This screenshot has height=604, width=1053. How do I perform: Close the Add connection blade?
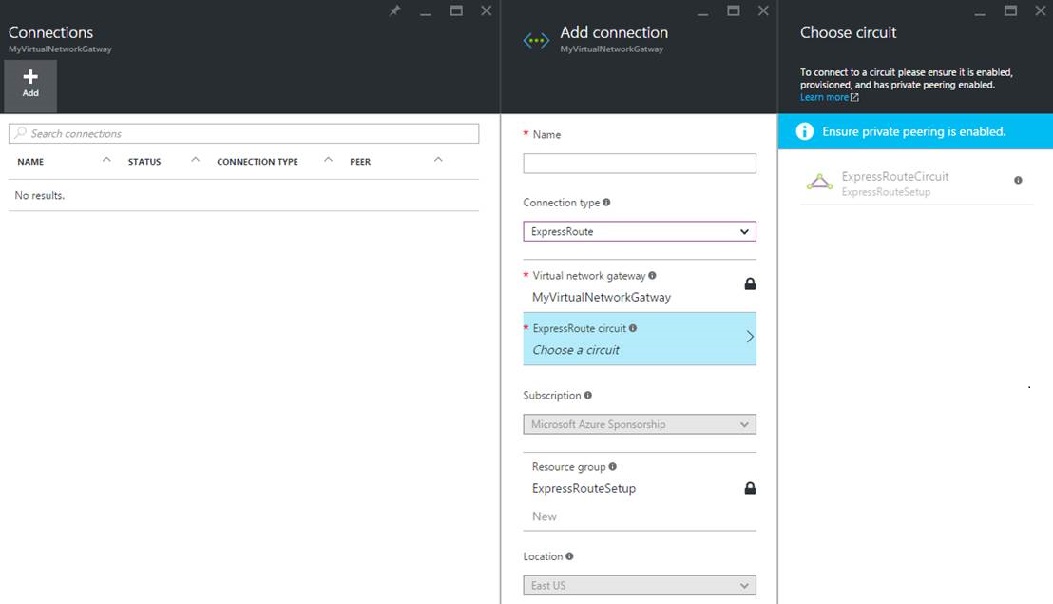763,11
